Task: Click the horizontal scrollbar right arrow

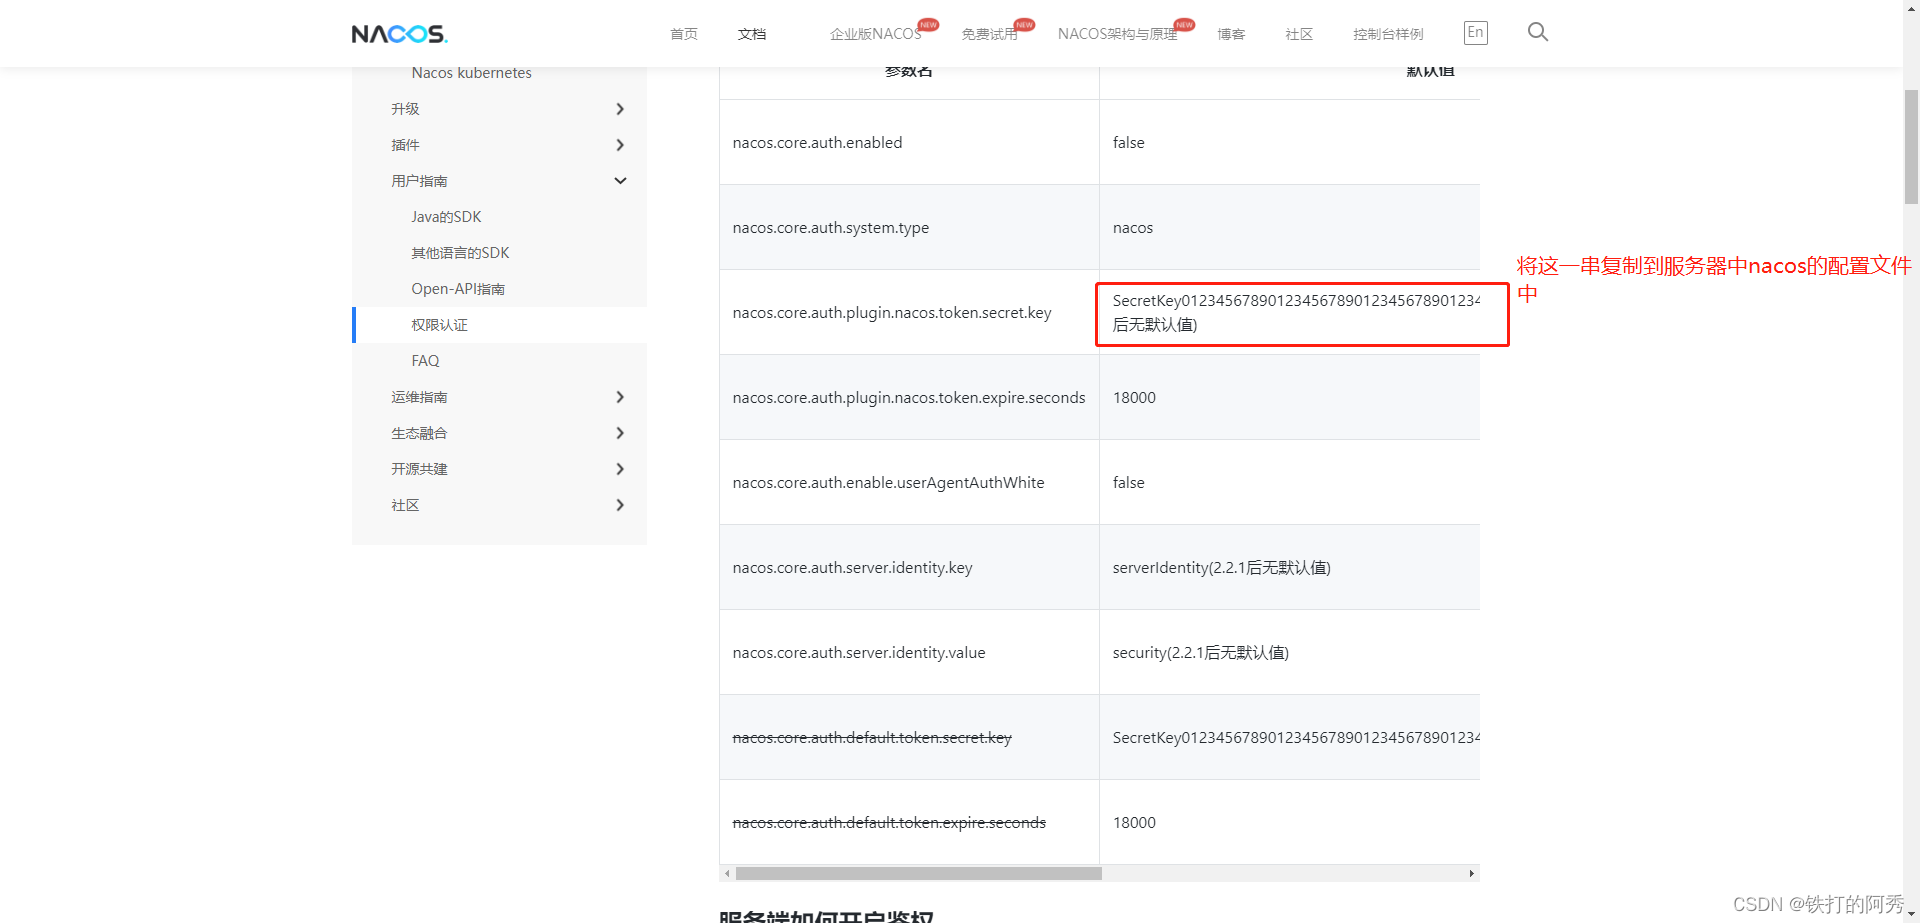Action: coord(1471,873)
